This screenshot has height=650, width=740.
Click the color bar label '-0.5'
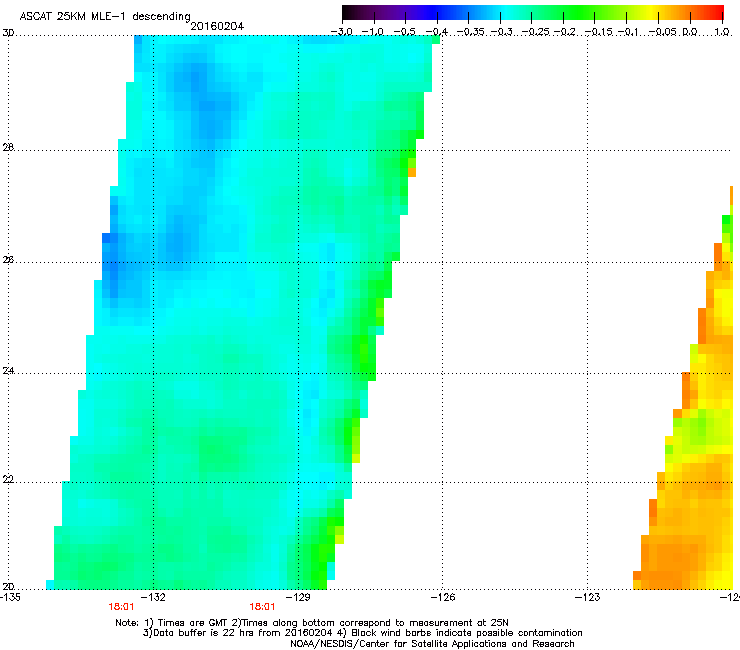point(405,32)
